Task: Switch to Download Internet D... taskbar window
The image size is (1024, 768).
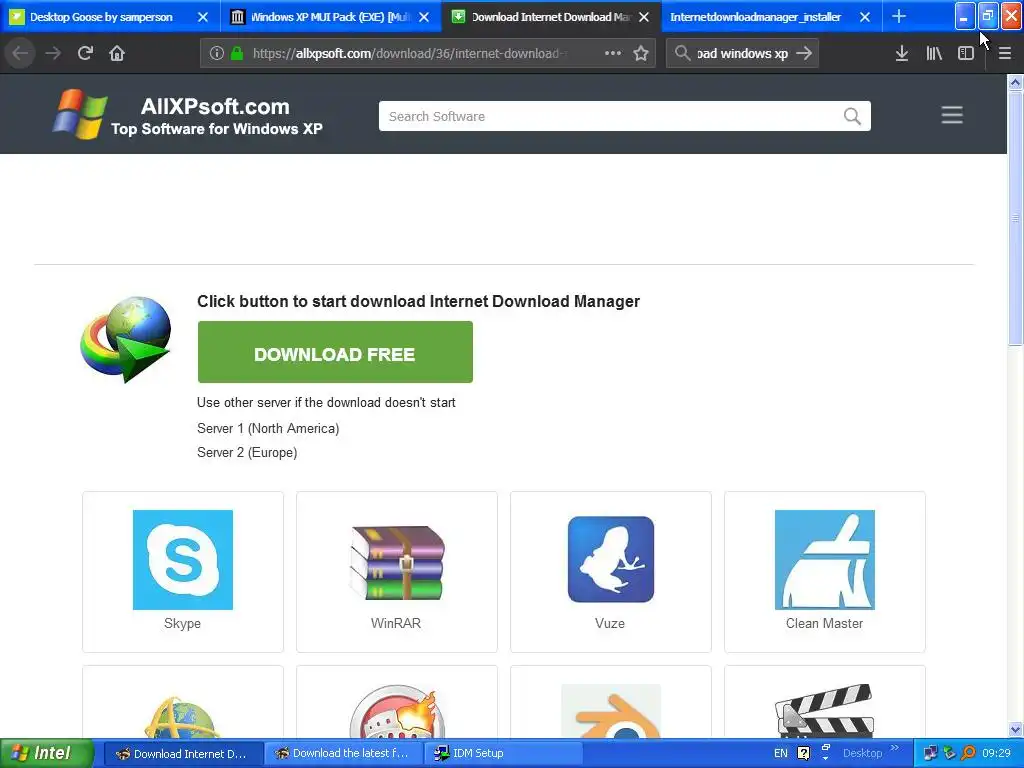Action: pos(184,753)
